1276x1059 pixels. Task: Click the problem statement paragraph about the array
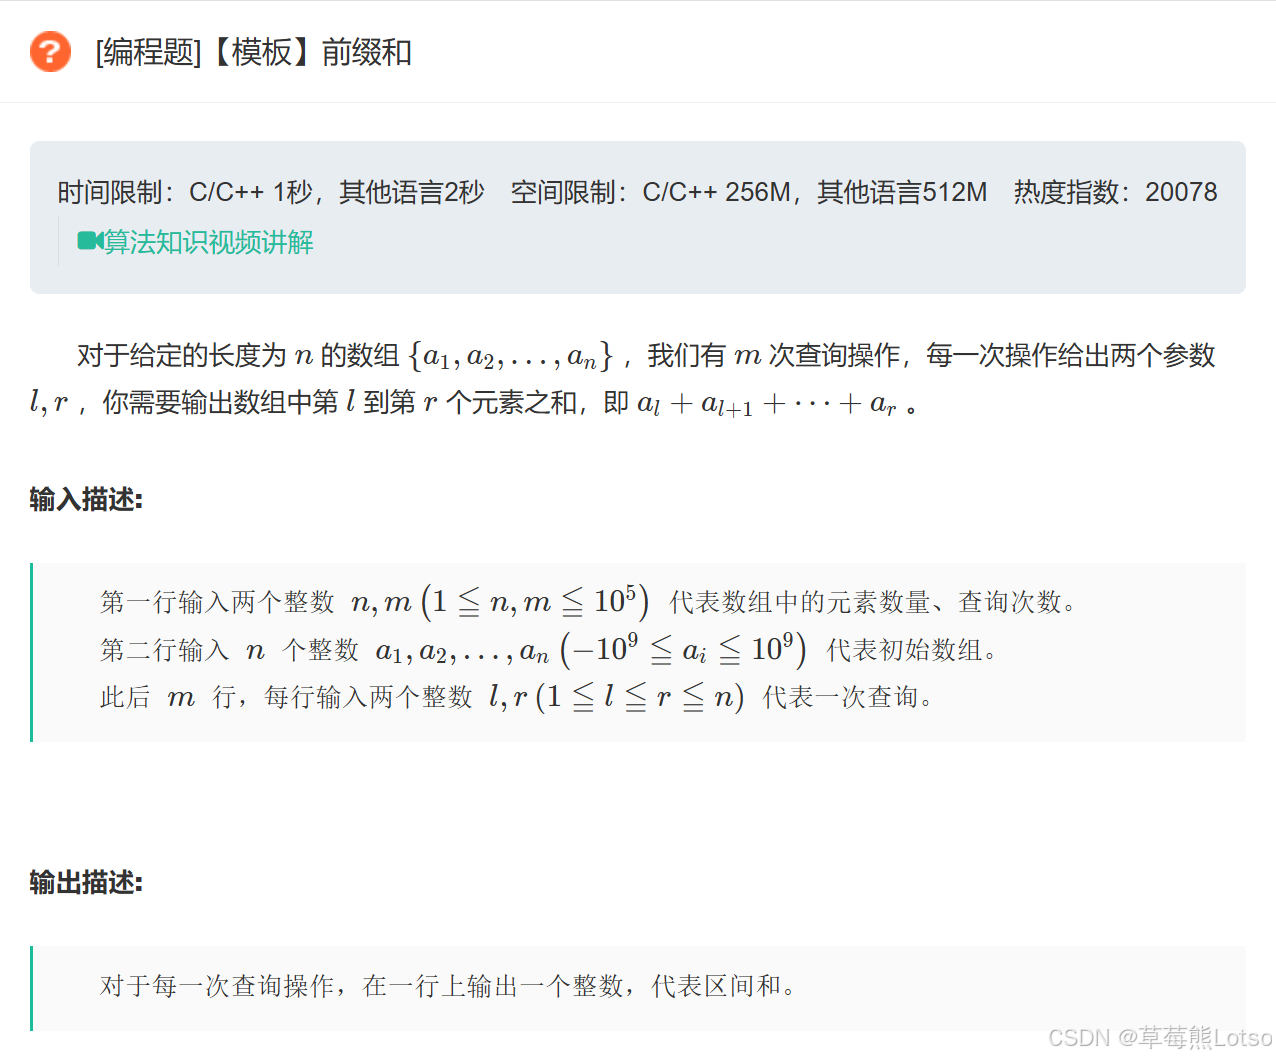(620, 378)
